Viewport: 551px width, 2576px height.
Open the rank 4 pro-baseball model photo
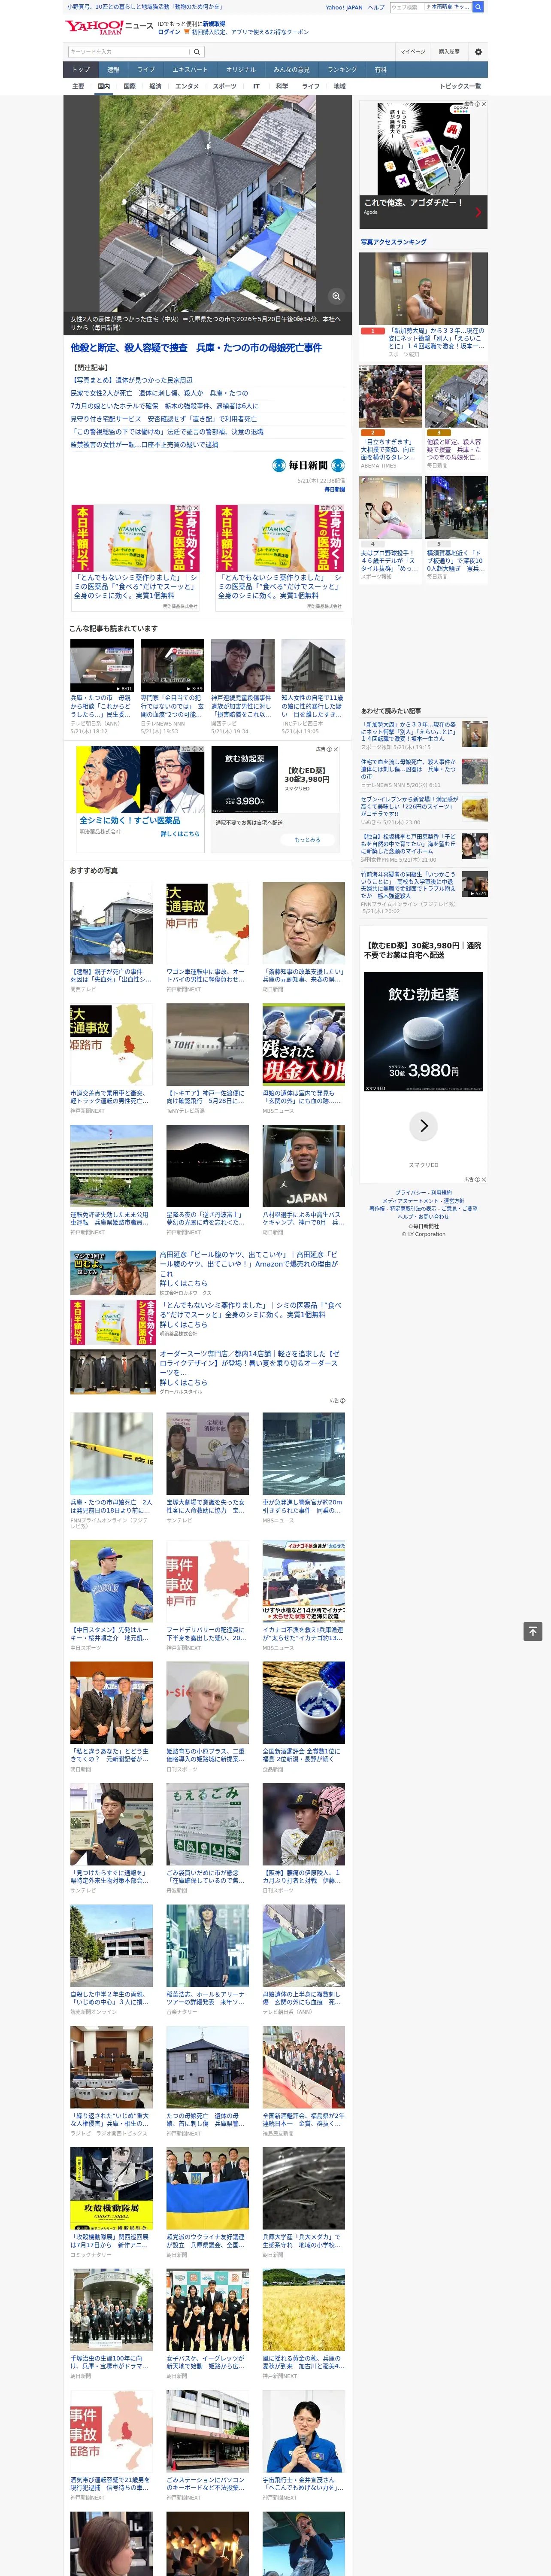tap(391, 508)
